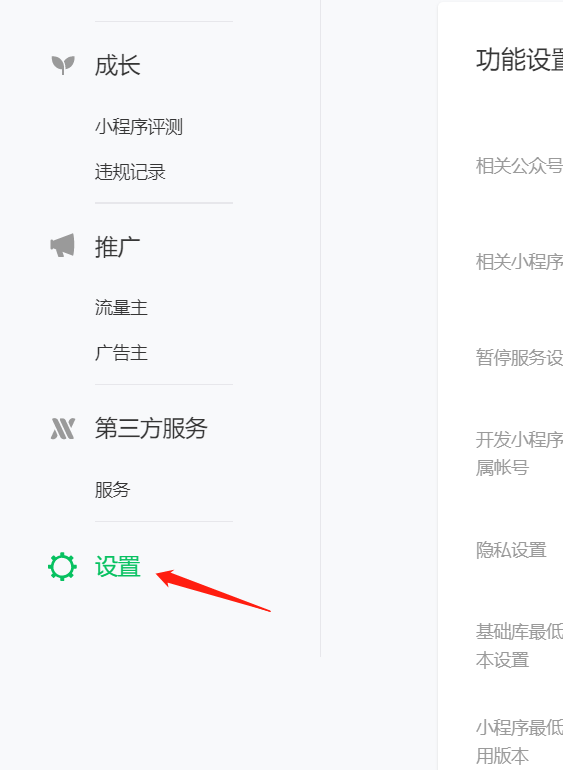Open 违规记录 in the sidebar
Screen dimensions: 563x770
pos(130,172)
